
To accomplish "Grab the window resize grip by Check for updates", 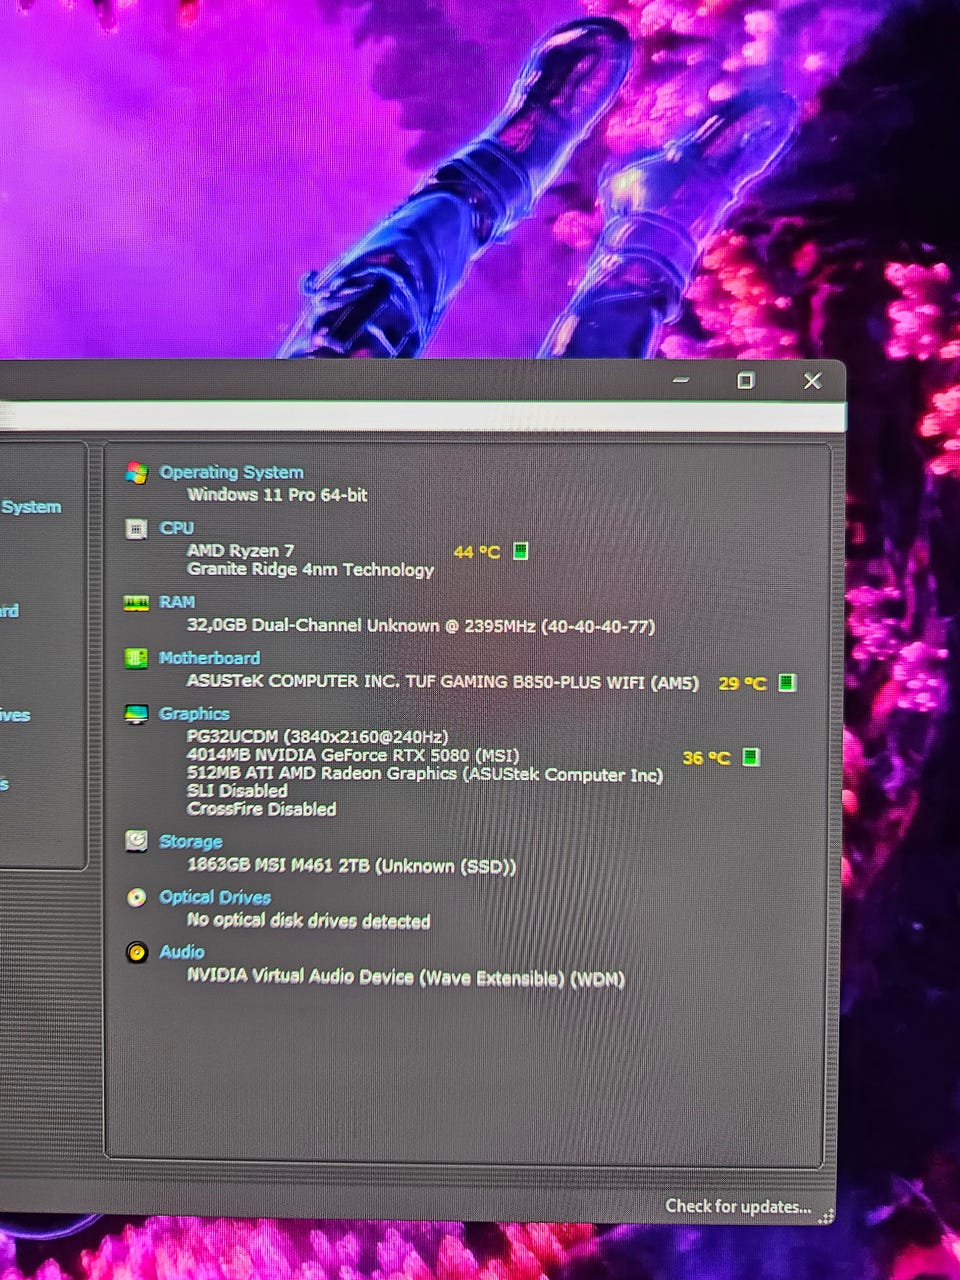I will [x=826, y=1216].
